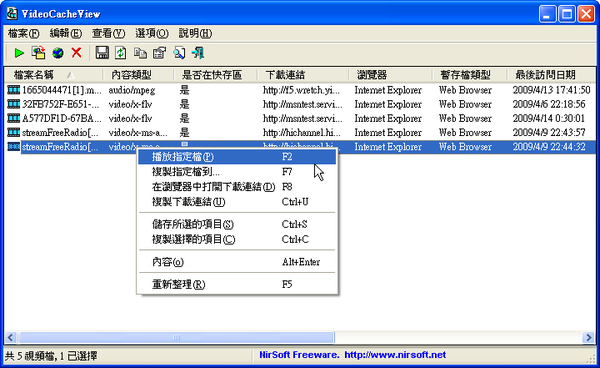
Task: Click the video/x-ms-a... content type cell
Action: pyautogui.click(x=138, y=132)
